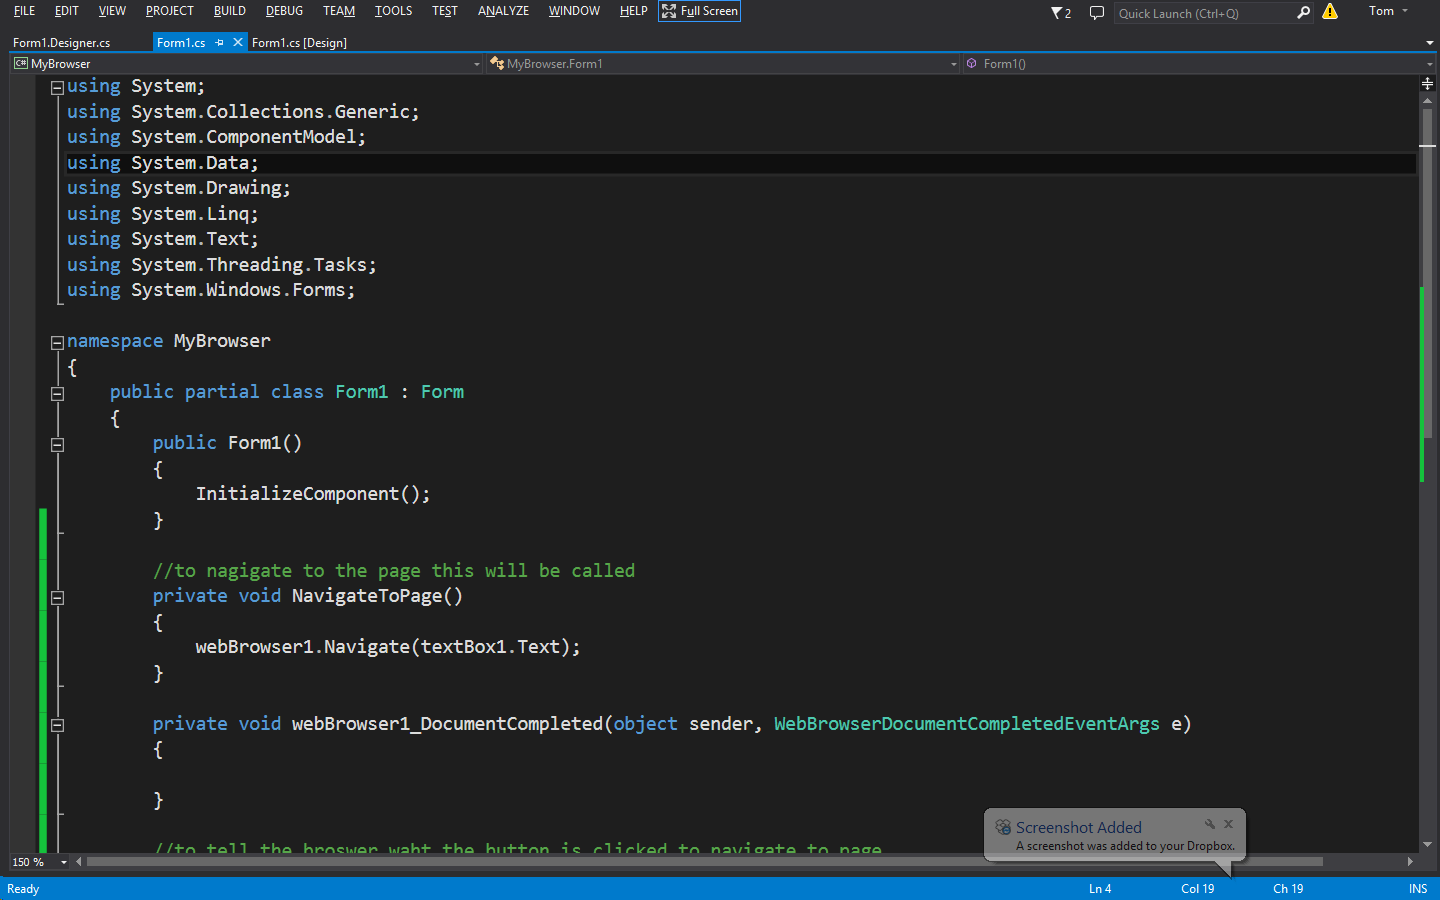Viewport: 1440px width, 900px height.
Task: Switch to the Form1.Designer.cs tab
Action: (x=62, y=43)
